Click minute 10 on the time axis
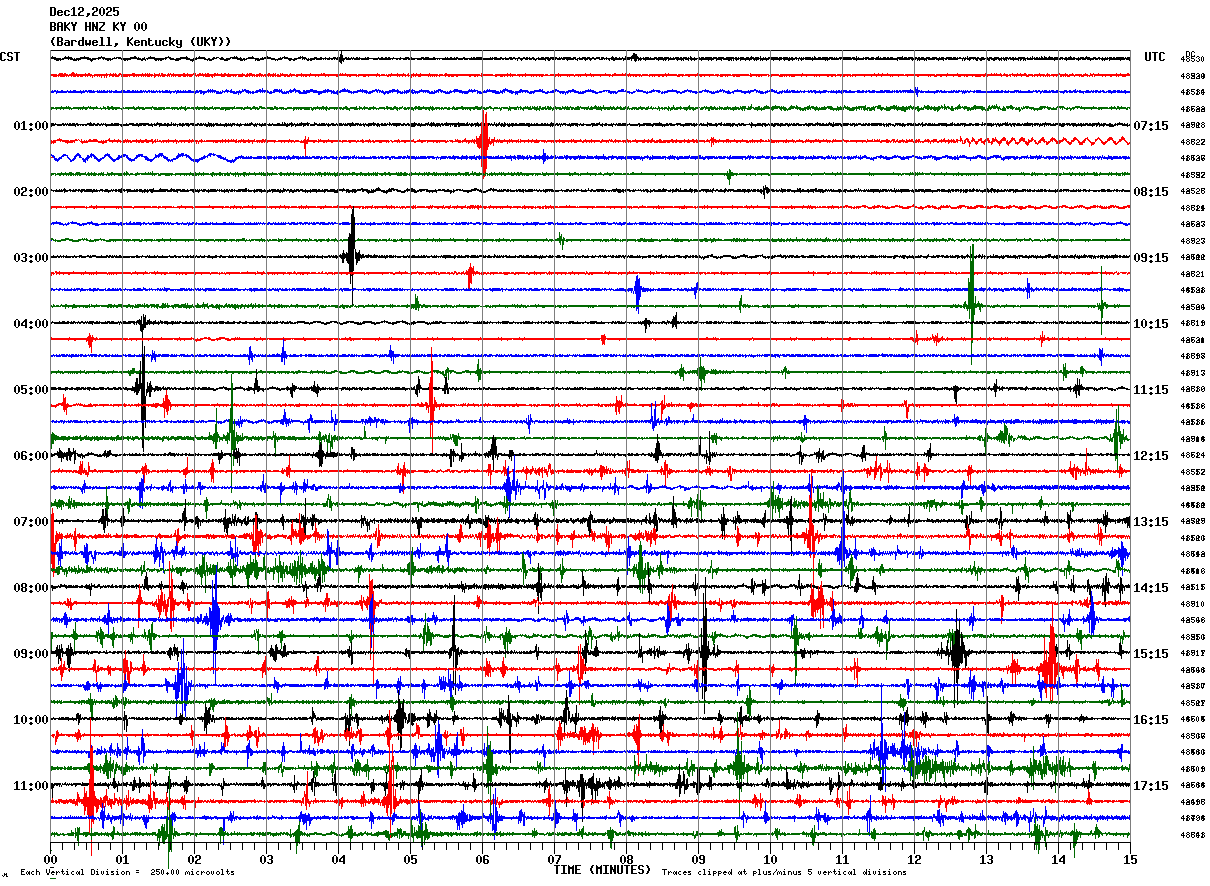 (770, 859)
